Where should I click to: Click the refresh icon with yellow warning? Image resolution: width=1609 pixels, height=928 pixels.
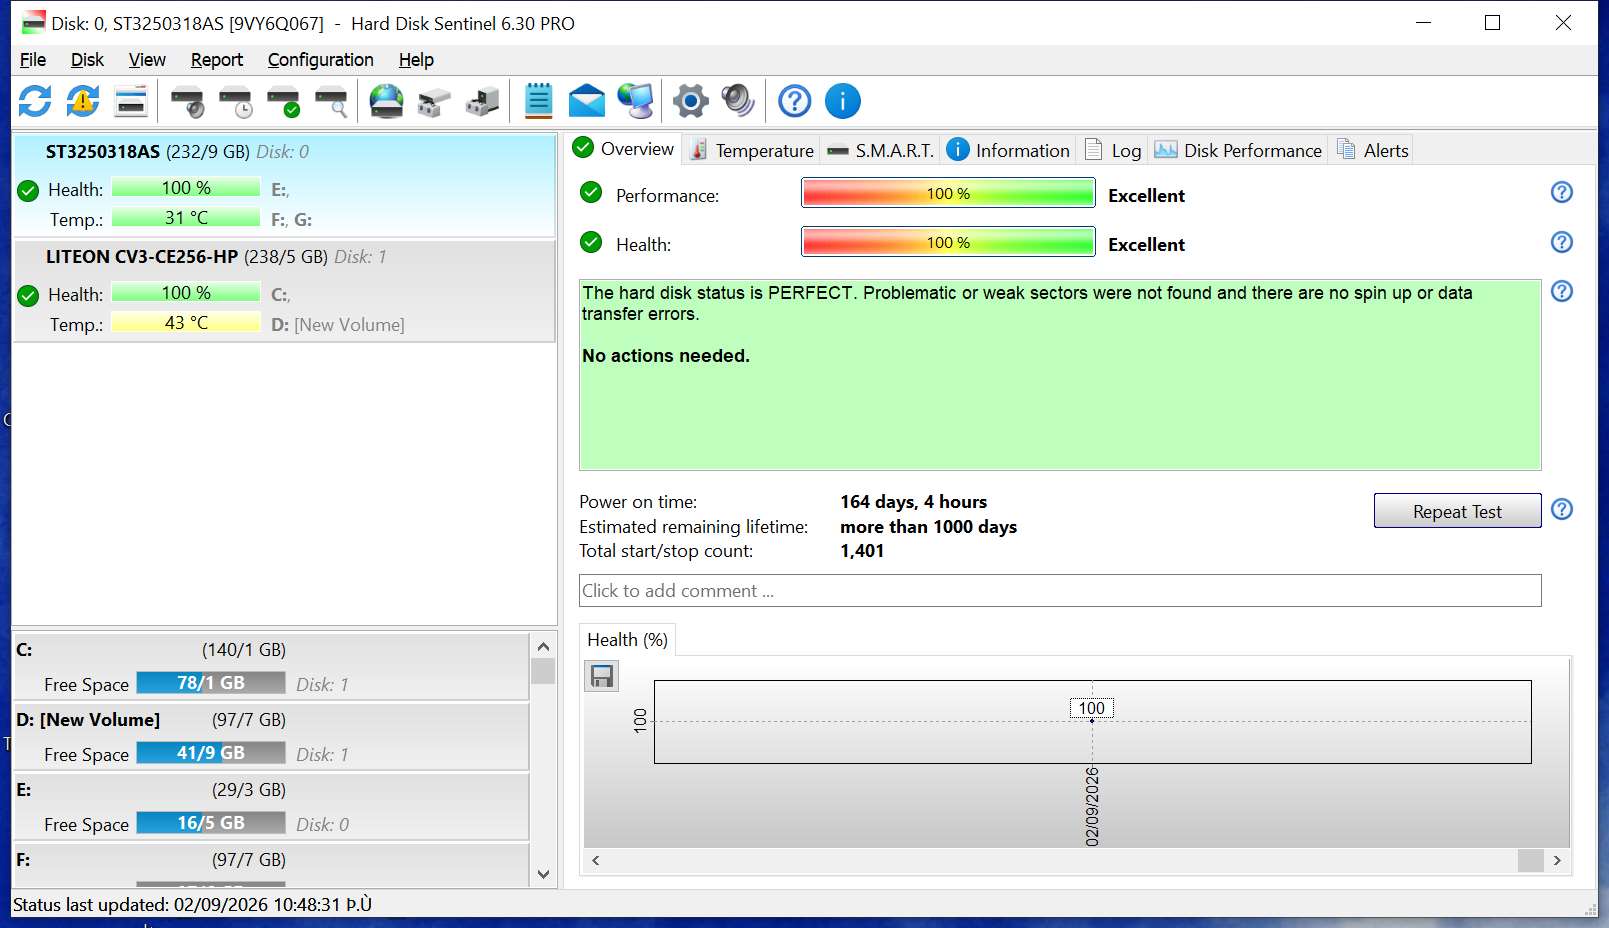(x=83, y=101)
